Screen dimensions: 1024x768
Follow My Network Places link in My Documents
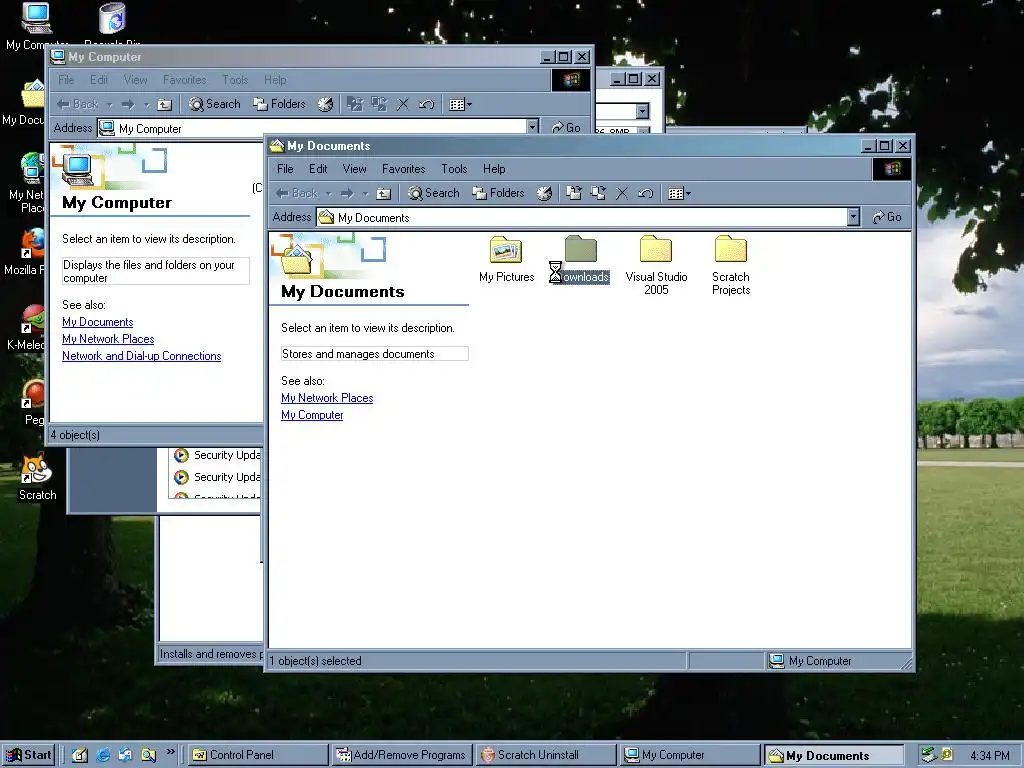pyautogui.click(x=327, y=398)
